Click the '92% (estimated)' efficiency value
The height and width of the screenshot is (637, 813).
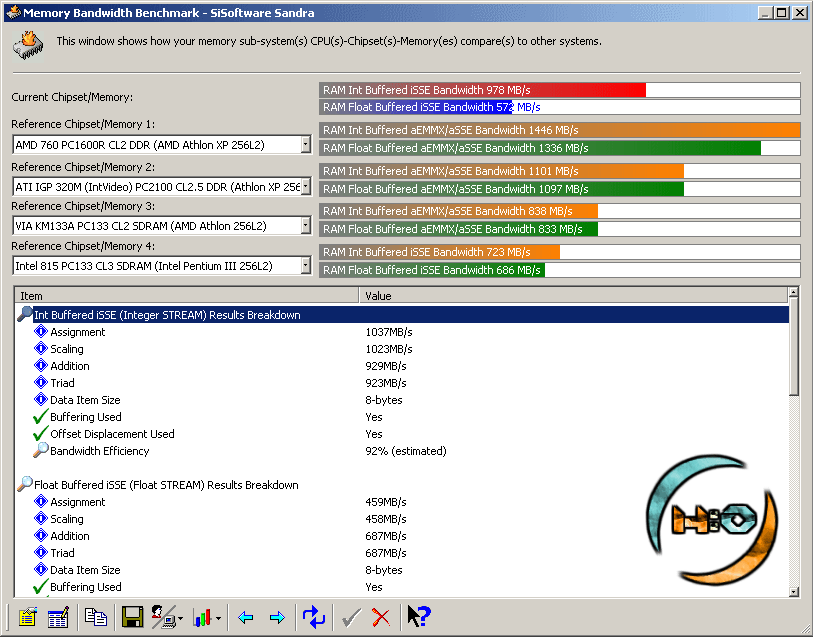pos(406,451)
